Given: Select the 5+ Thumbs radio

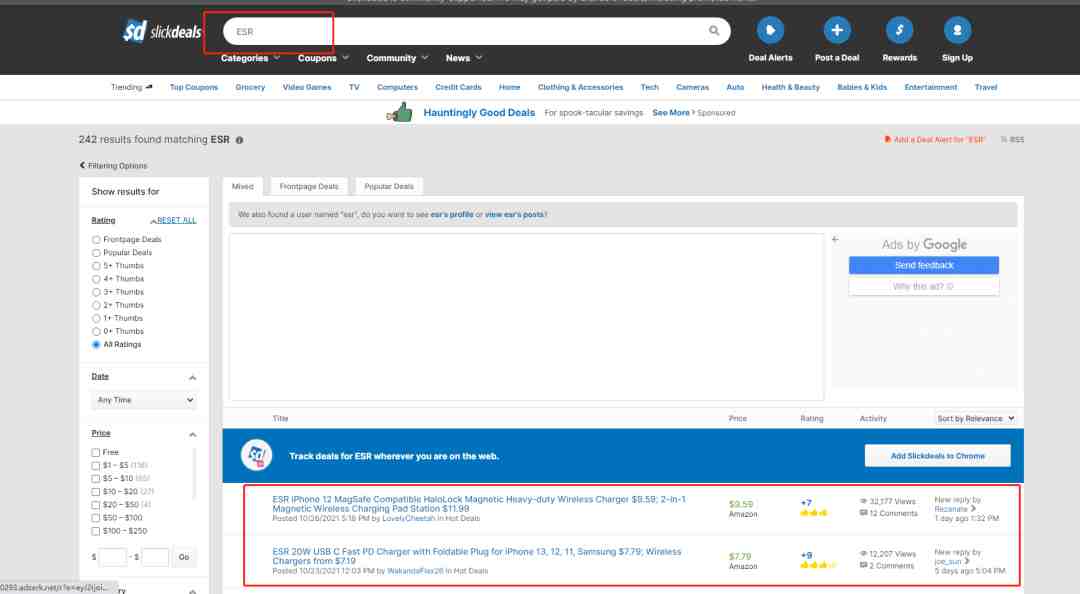Looking at the screenshot, I should point(96,266).
